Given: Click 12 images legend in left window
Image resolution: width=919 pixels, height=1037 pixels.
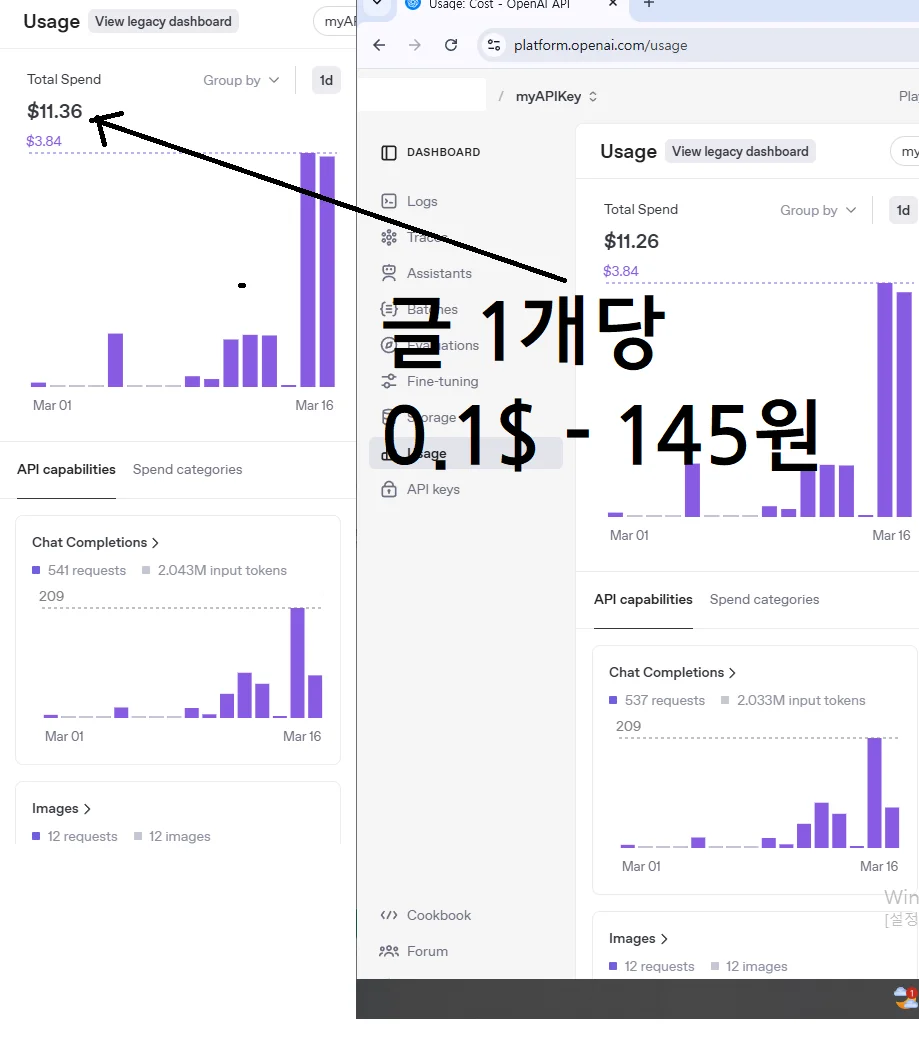Looking at the screenshot, I should 173,837.
